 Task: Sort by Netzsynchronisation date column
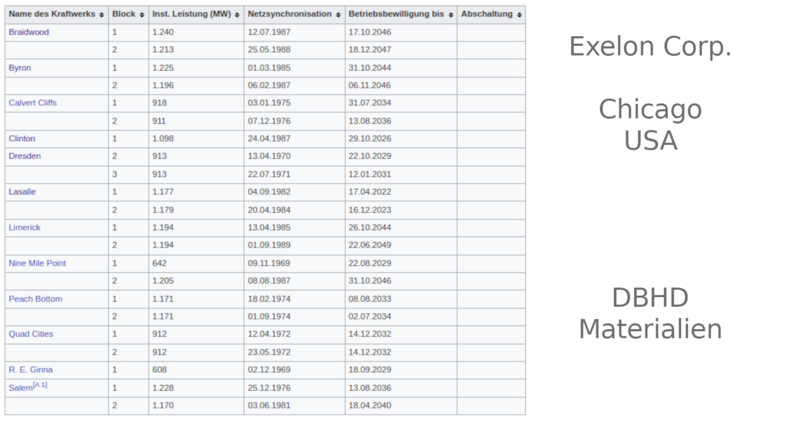coord(337,15)
